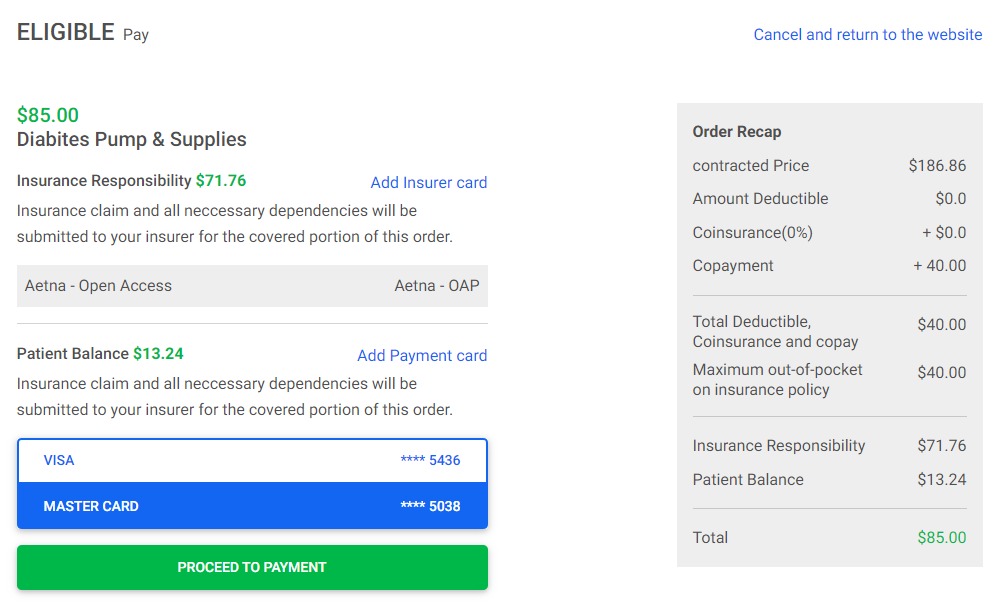
Task: Select the Aetna - Open Access insurer row
Action: pos(252,286)
